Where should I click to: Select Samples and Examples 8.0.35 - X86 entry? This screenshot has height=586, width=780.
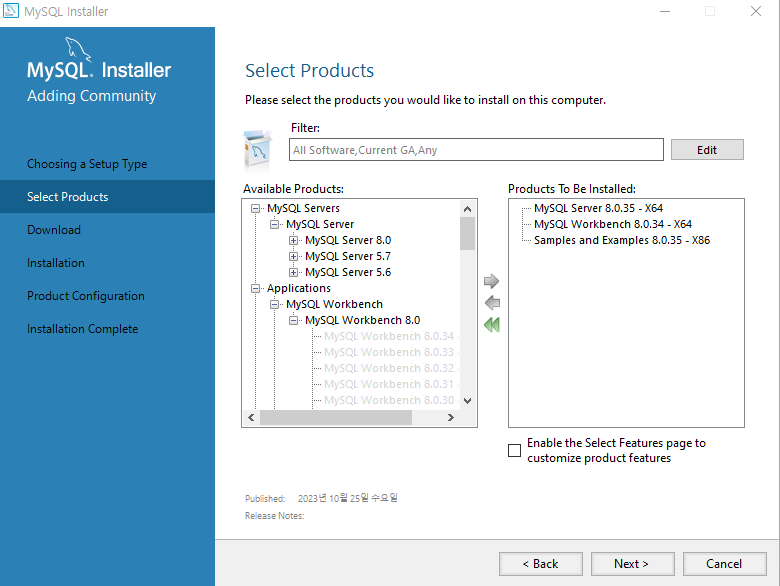[622, 240]
